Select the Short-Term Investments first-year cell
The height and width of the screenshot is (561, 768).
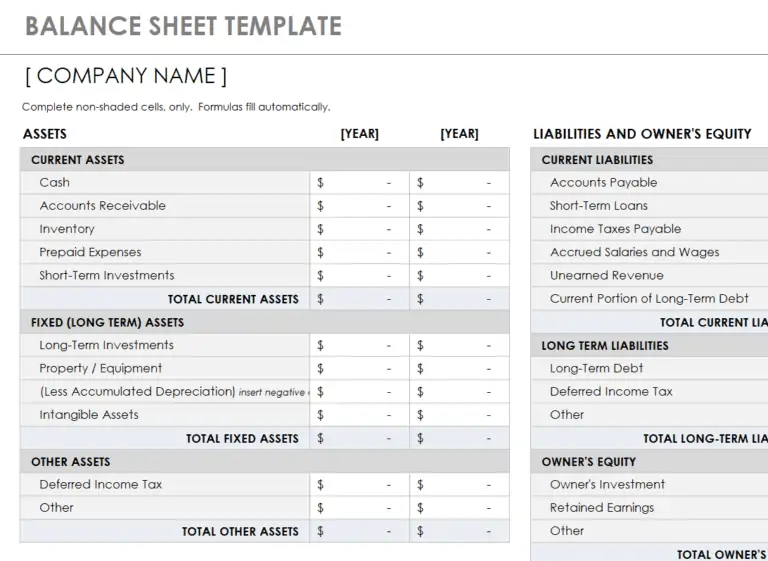coord(360,275)
